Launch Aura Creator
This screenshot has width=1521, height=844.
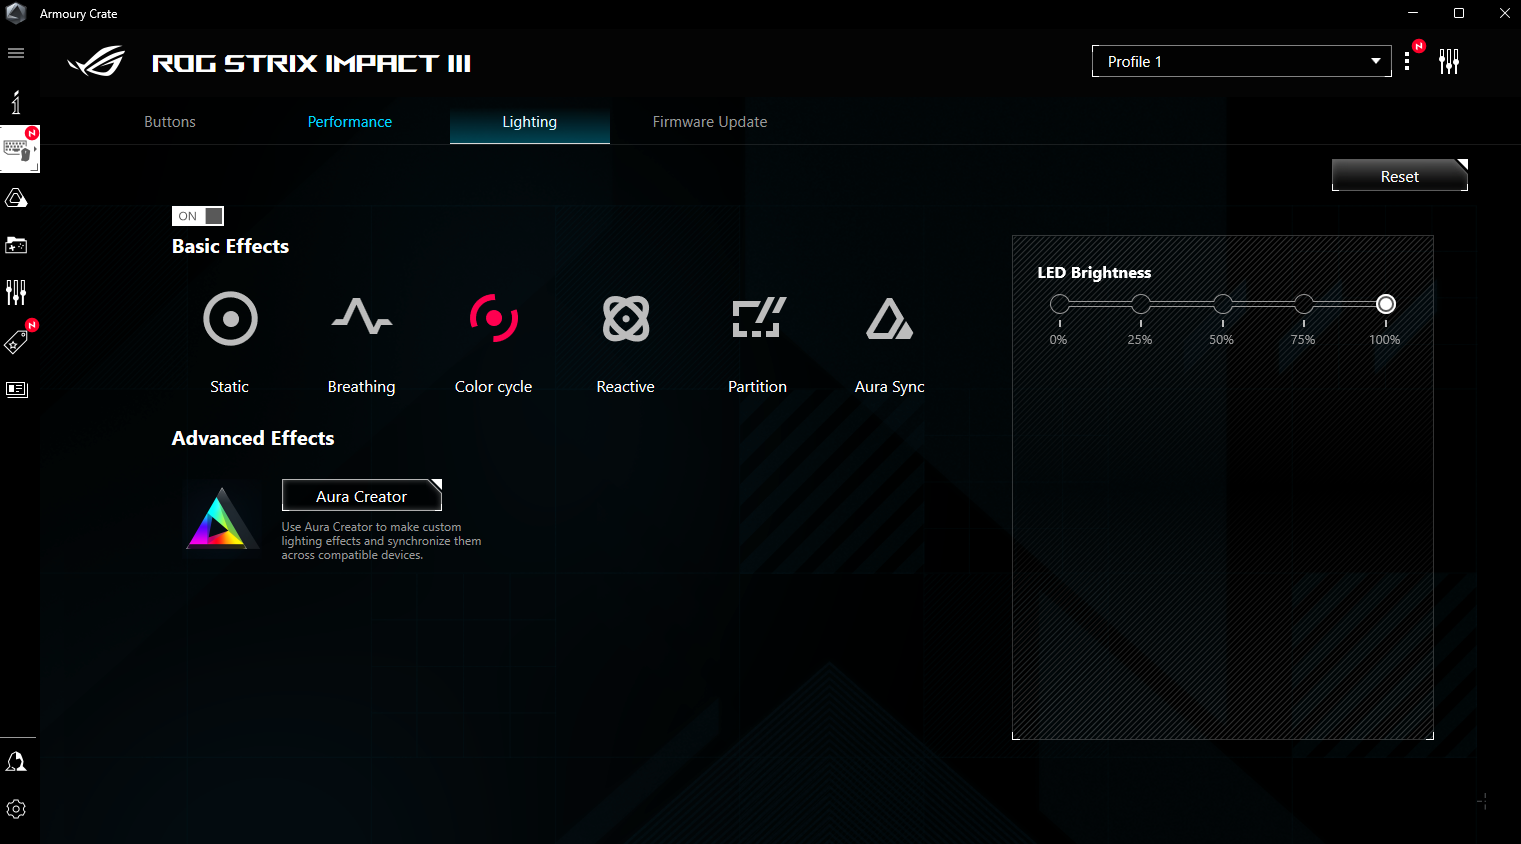click(362, 496)
